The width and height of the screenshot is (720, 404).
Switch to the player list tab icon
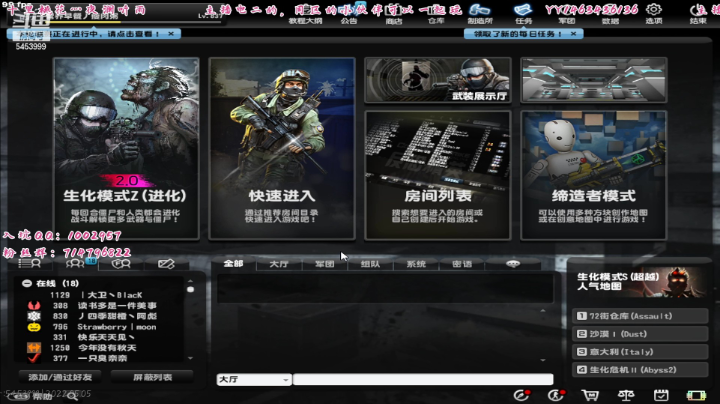pos(29,264)
